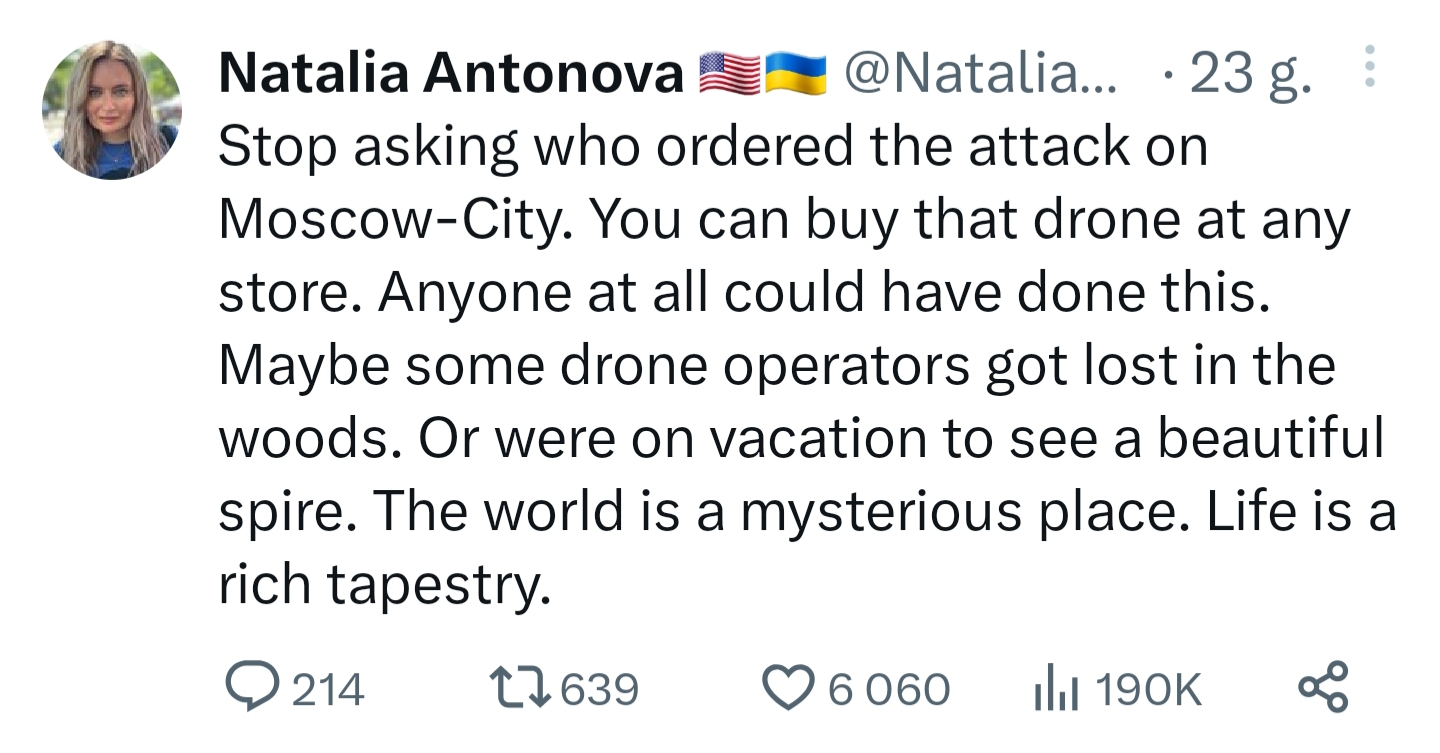Click Natalia Antonova's profile picture
This screenshot has width=1440, height=753.
point(112,110)
